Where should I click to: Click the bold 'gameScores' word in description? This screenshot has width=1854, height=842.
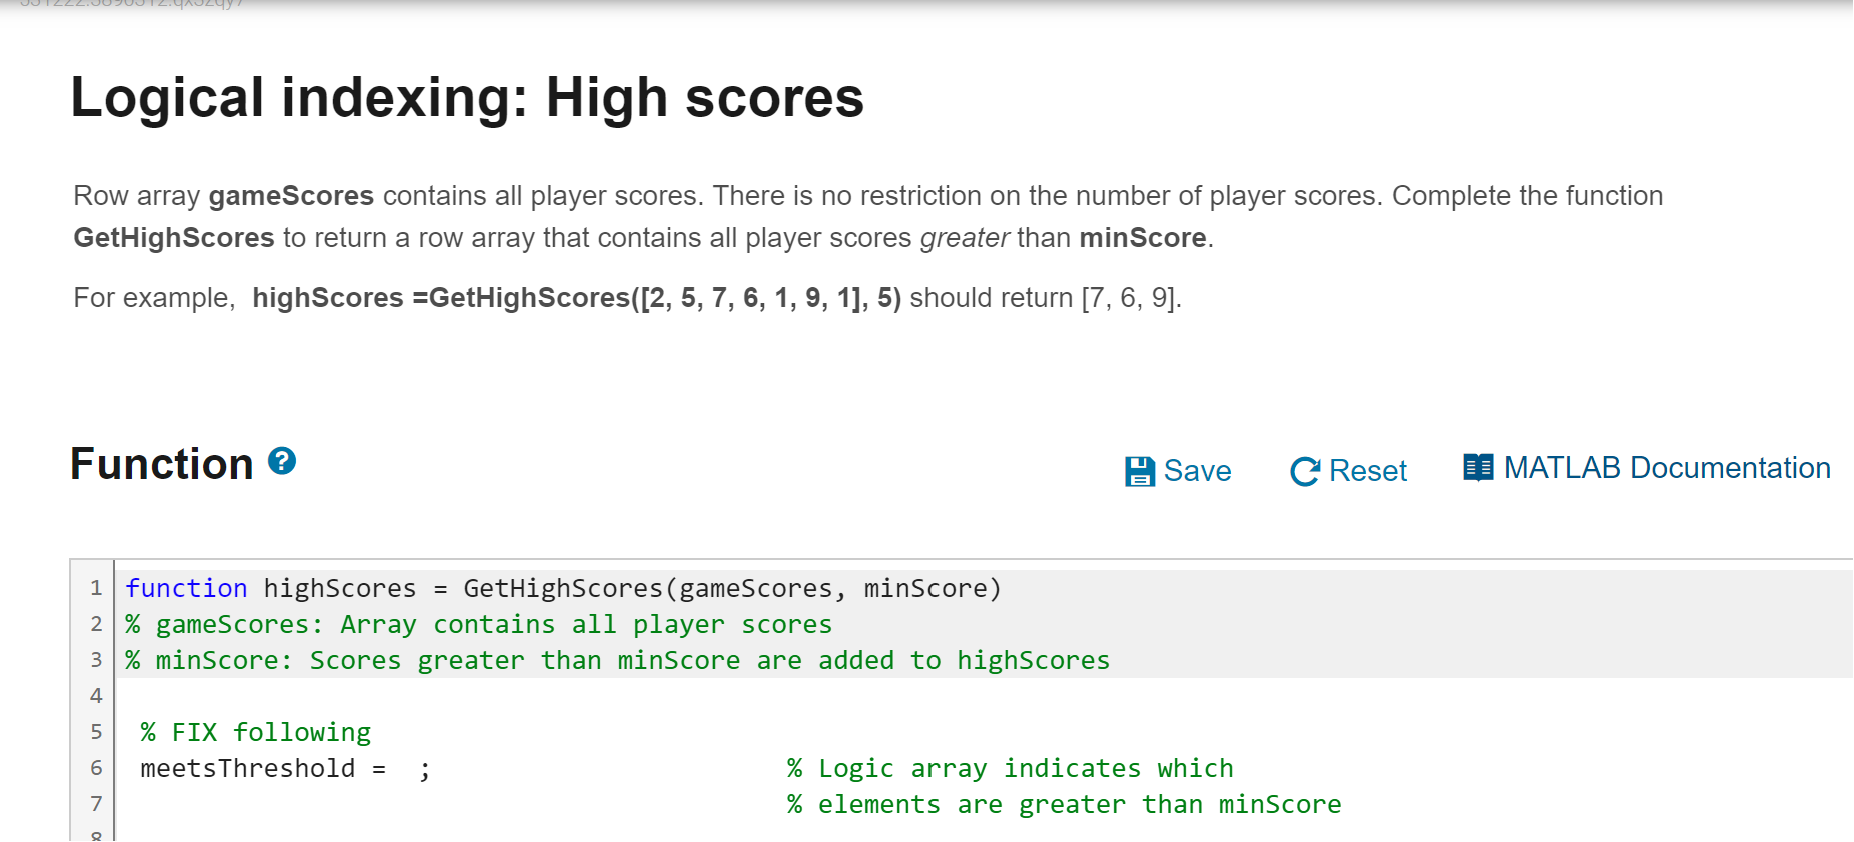[x=291, y=196]
